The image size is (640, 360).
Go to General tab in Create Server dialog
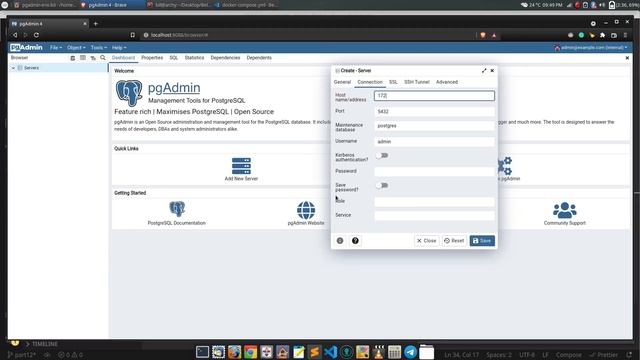pos(342,82)
